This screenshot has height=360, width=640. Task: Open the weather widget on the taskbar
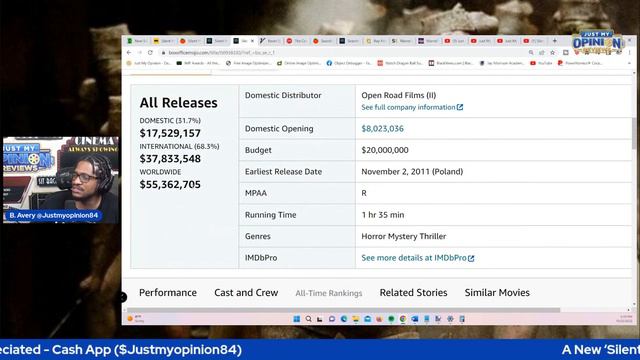click(x=136, y=318)
